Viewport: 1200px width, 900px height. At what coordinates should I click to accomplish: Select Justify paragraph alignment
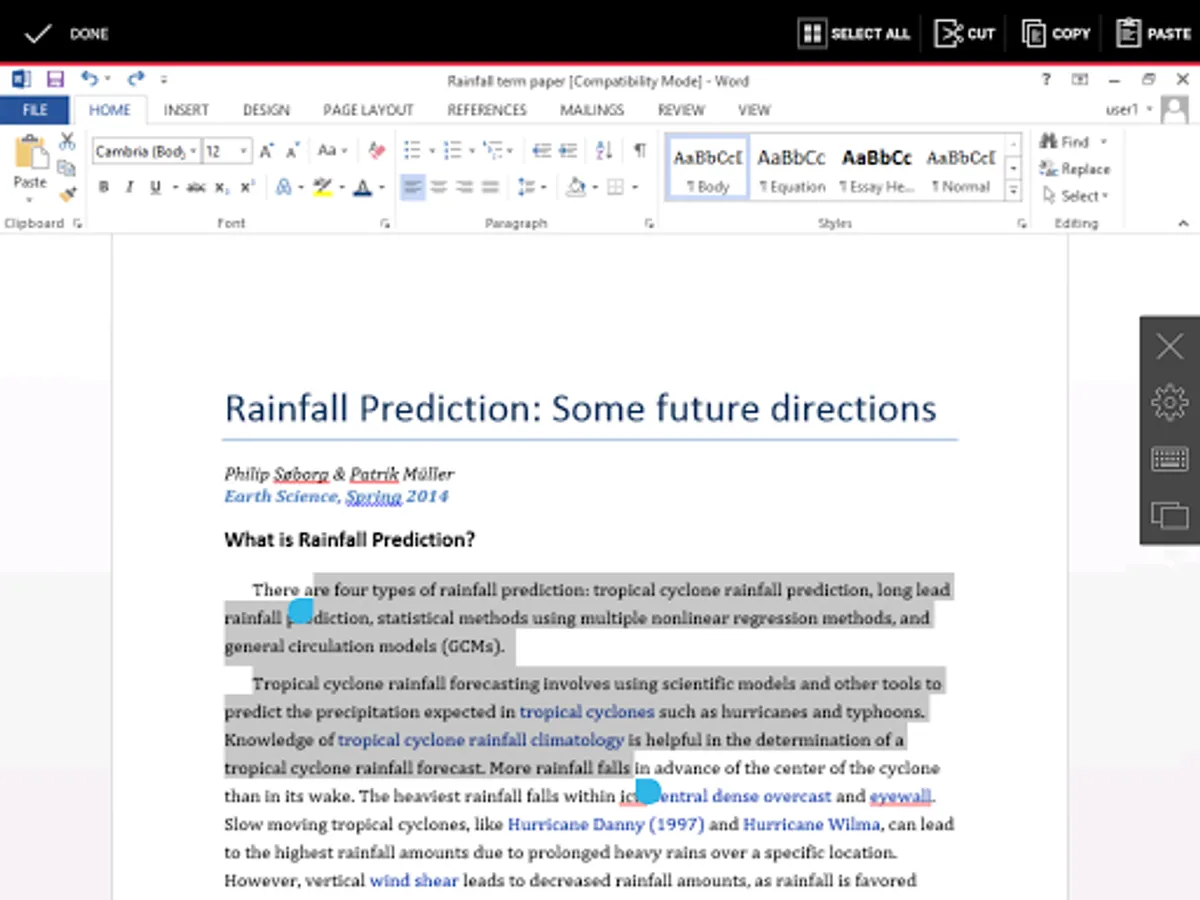coord(490,187)
